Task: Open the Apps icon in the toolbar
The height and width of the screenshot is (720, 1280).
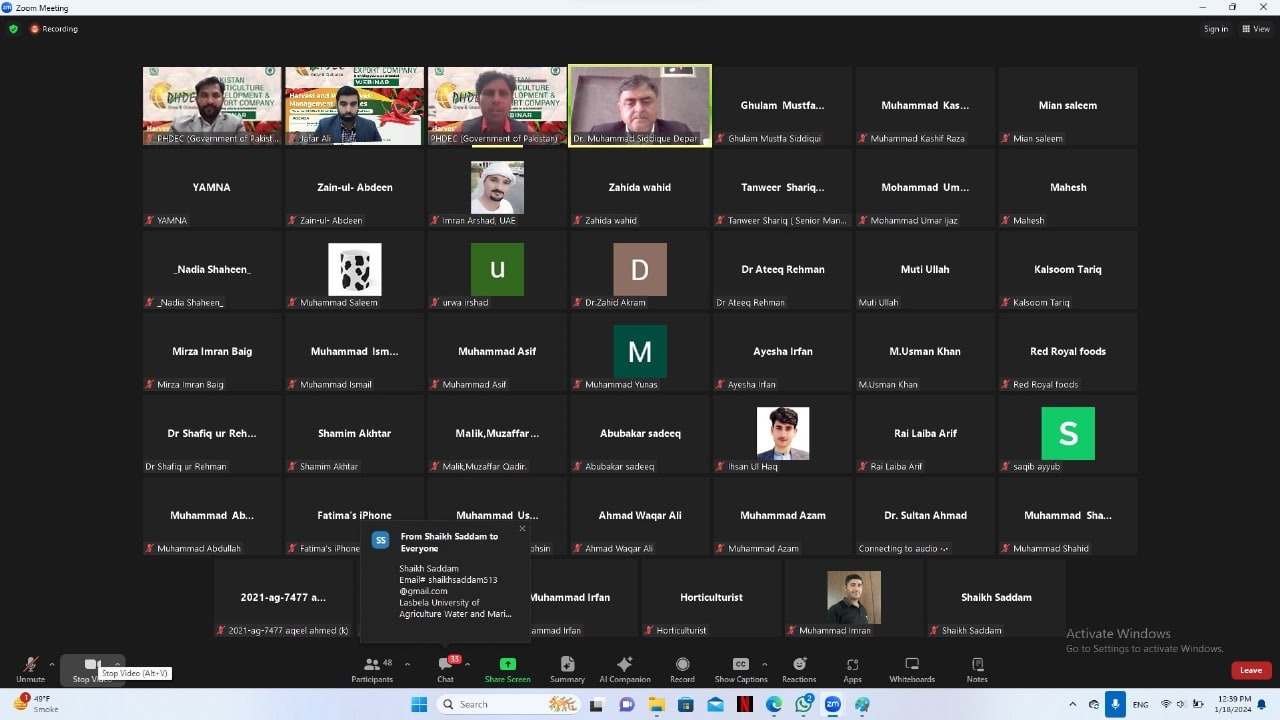Action: point(852,669)
